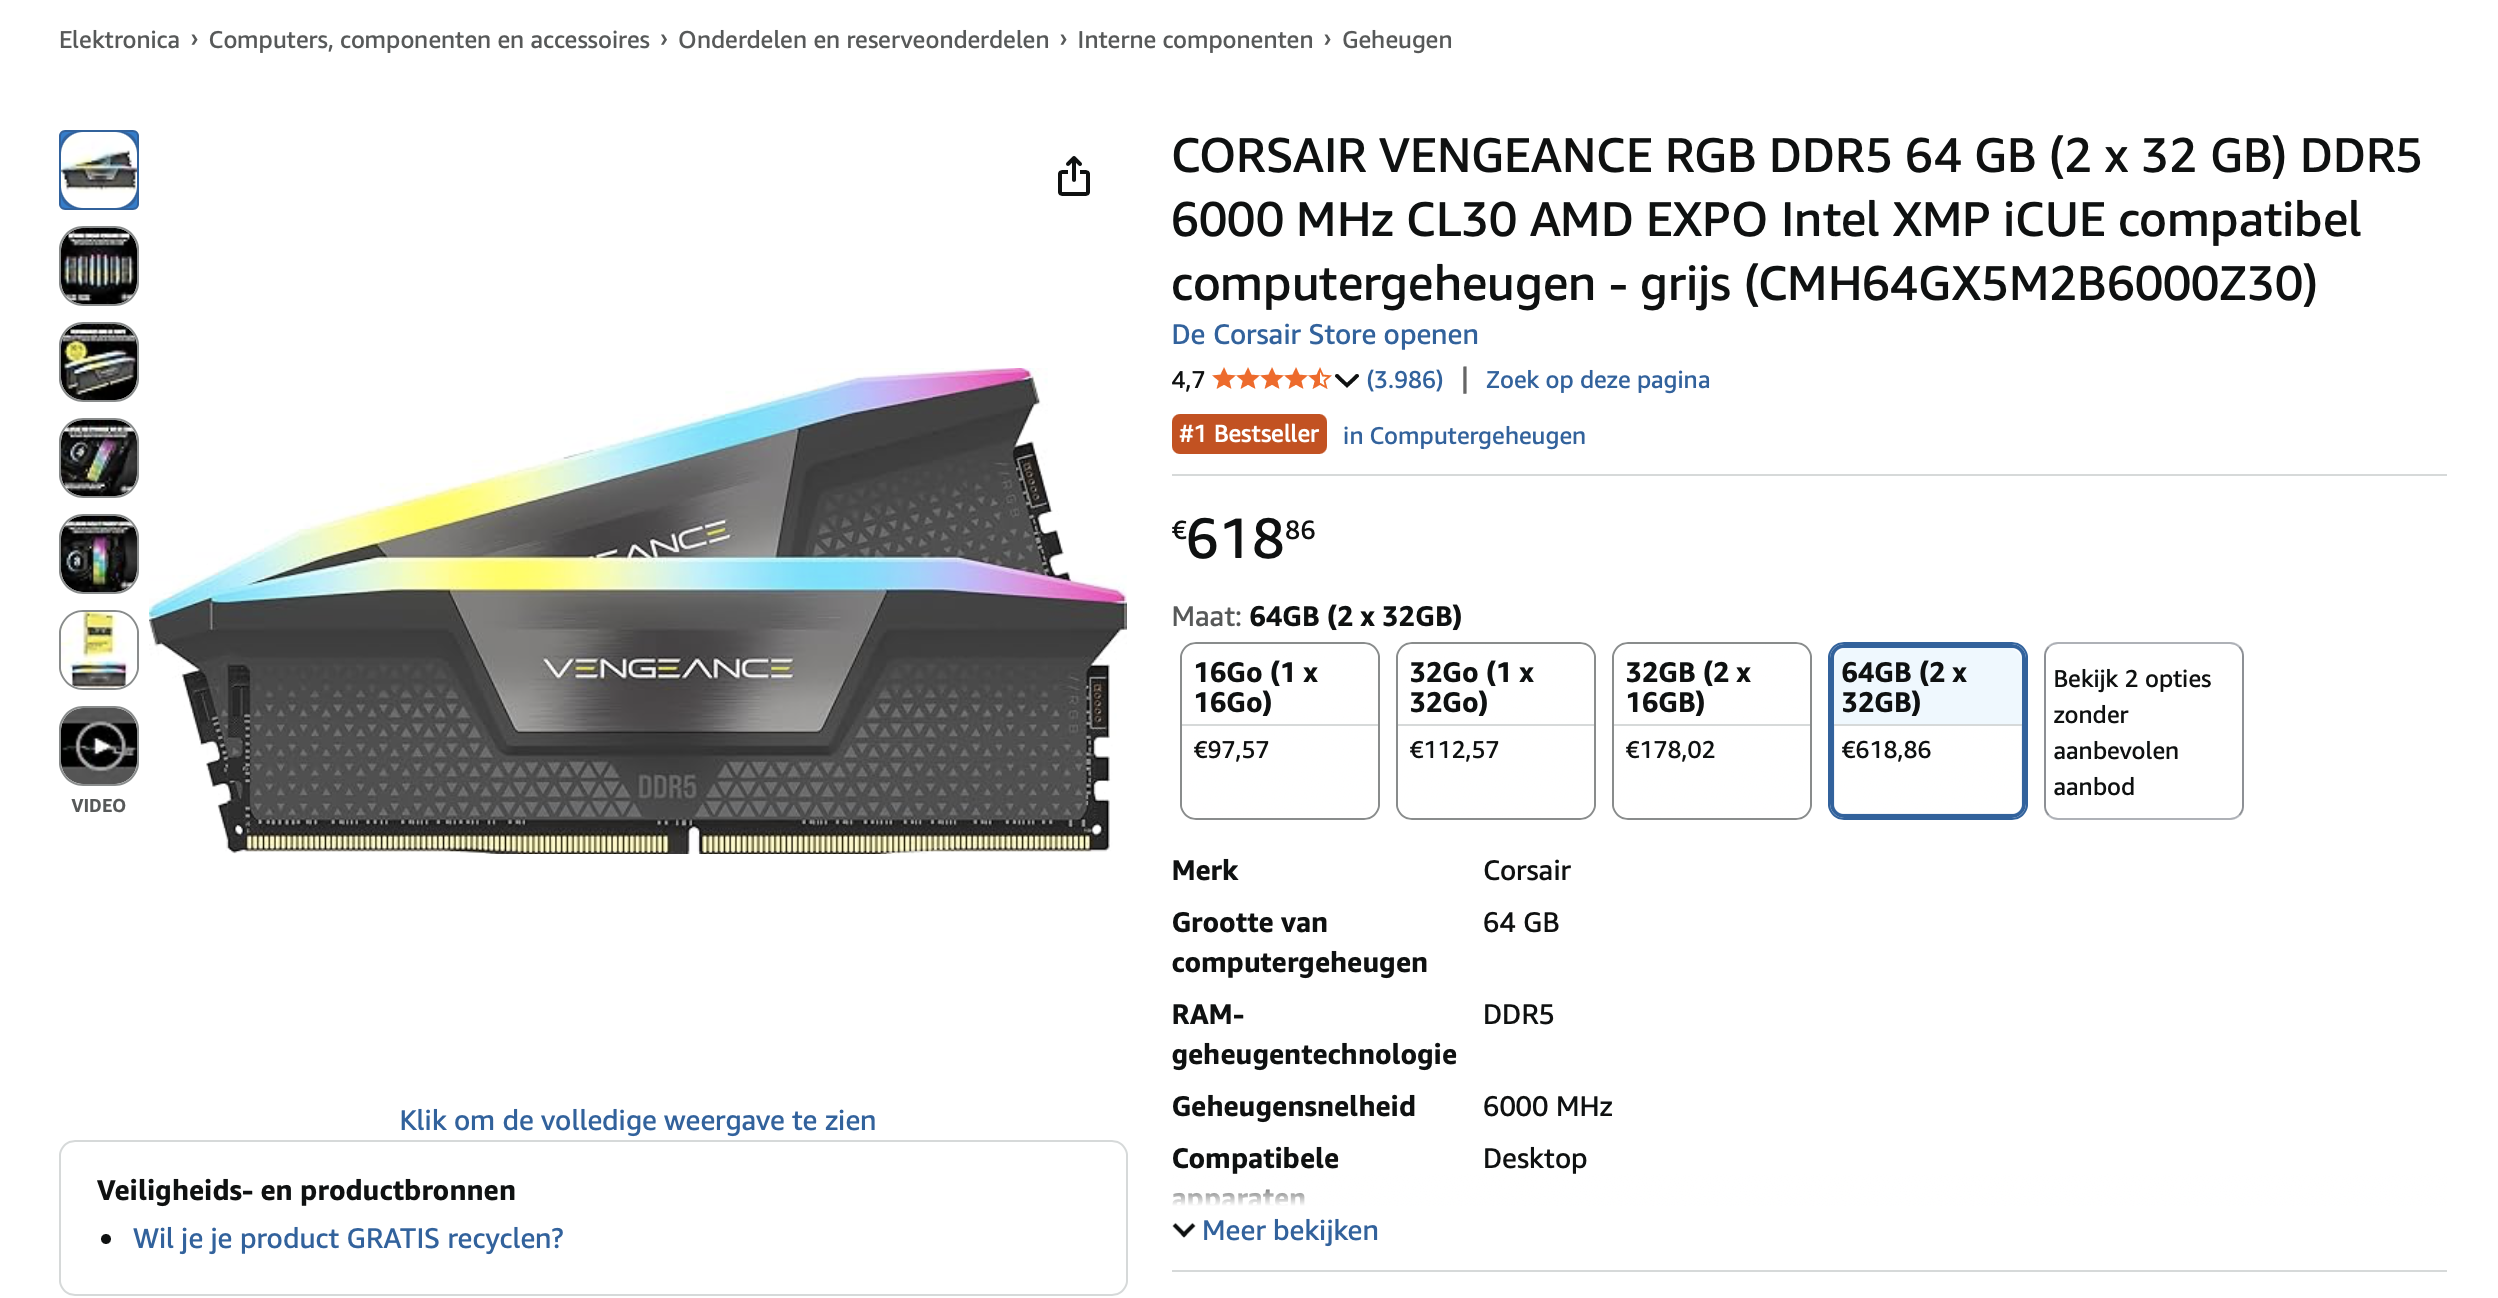Select the 32GB (2 x 16GB) size option
Viewport: 2498px width, 1298px height.
point(1711,730)
